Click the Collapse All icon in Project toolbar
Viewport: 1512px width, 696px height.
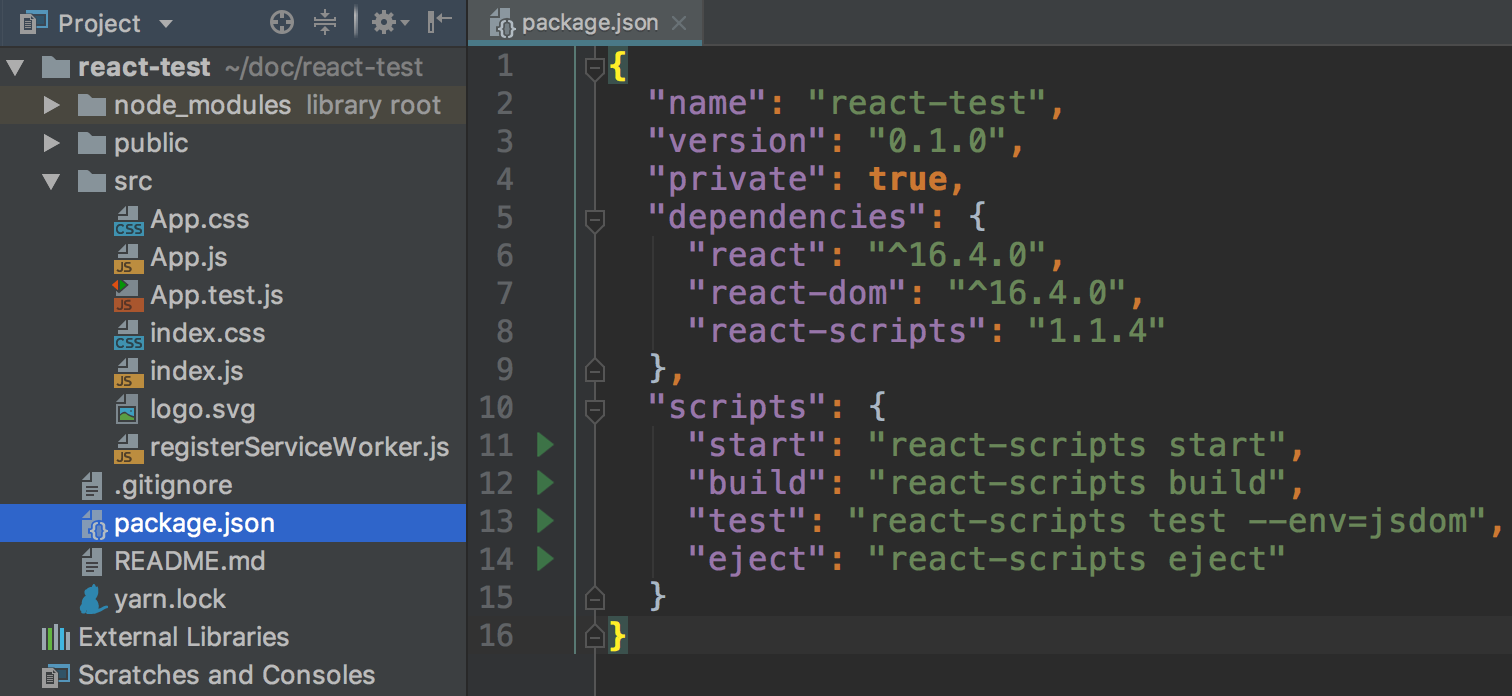click(x=326, y=22)
